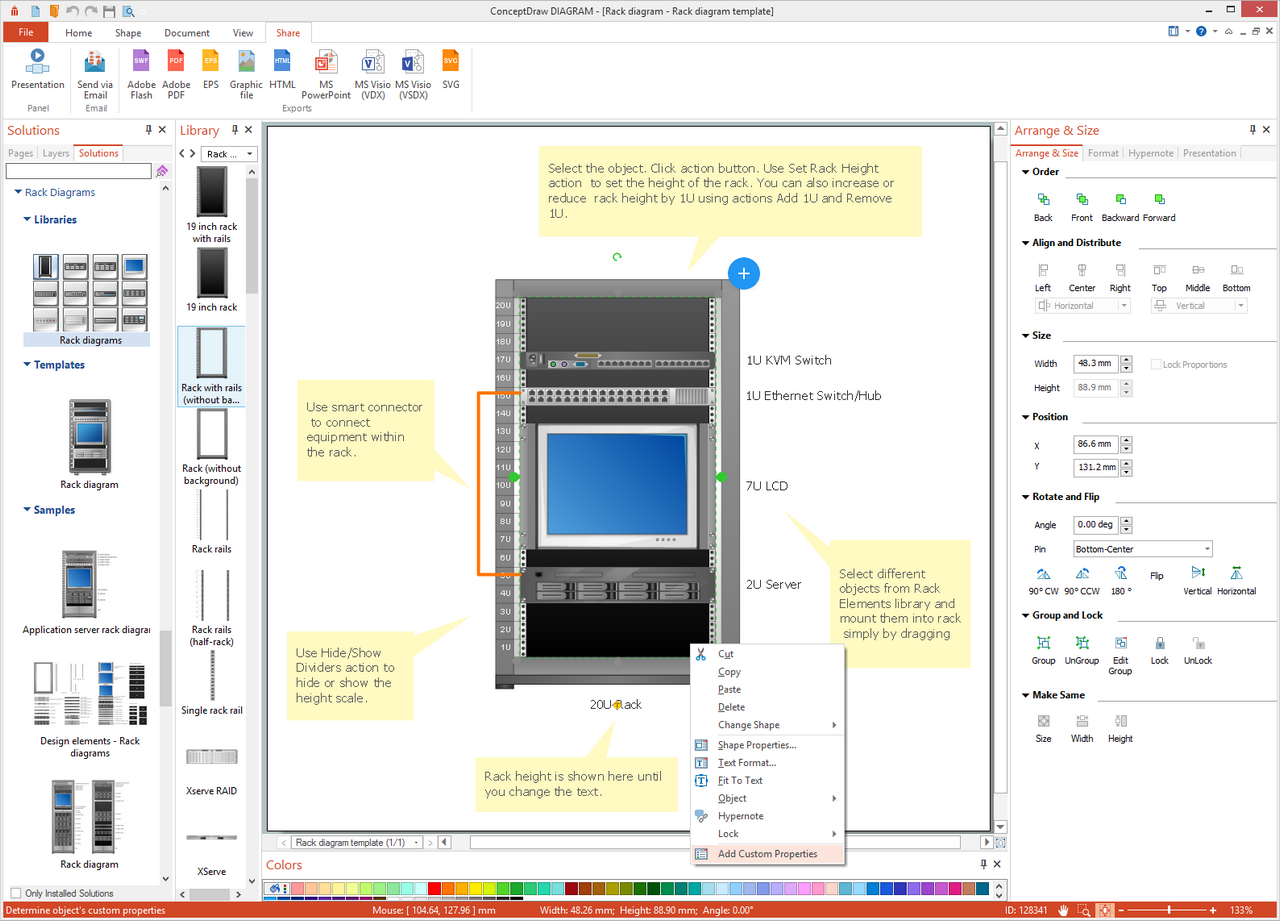Image resolution: width=1280 pixels, height=921 pixels.
Task: Collapse the Templates tree section
Action: (27, 365)
